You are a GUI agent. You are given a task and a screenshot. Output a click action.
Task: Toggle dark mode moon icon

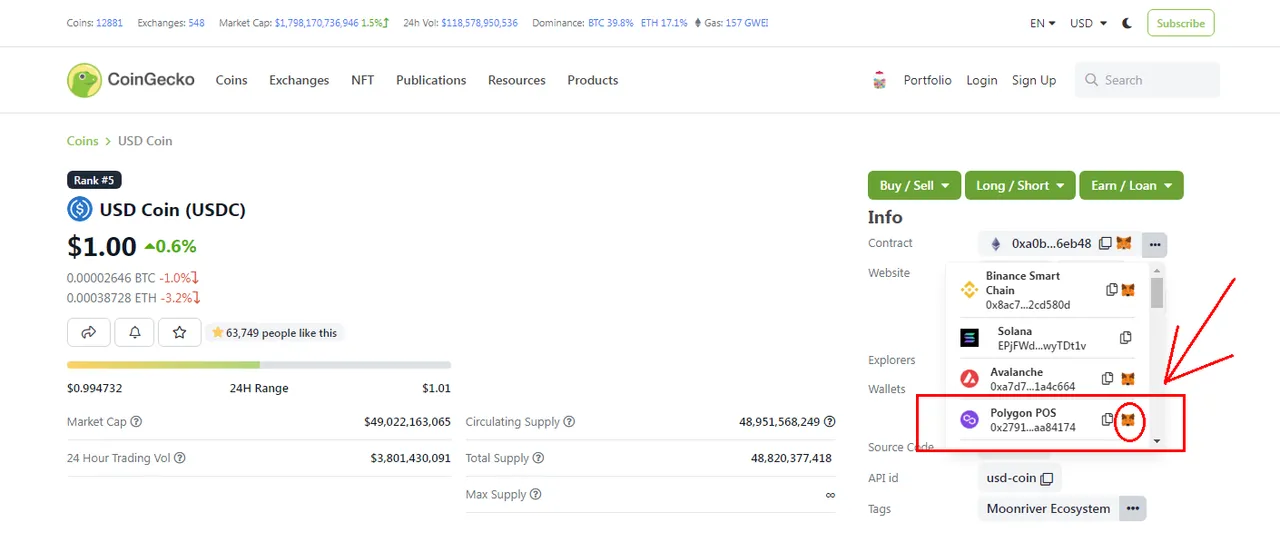(1128, 23)
